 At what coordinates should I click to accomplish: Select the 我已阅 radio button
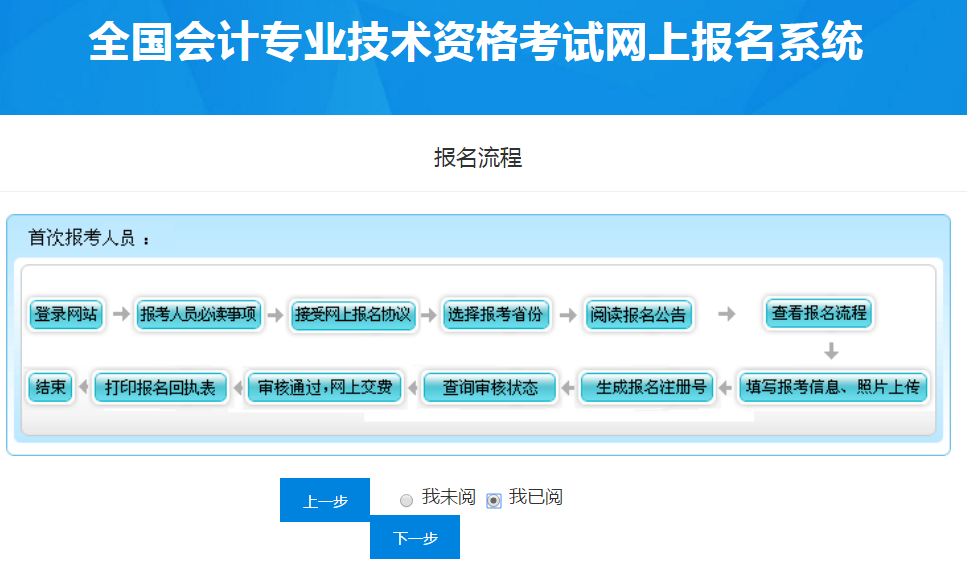tap(494, 500)
